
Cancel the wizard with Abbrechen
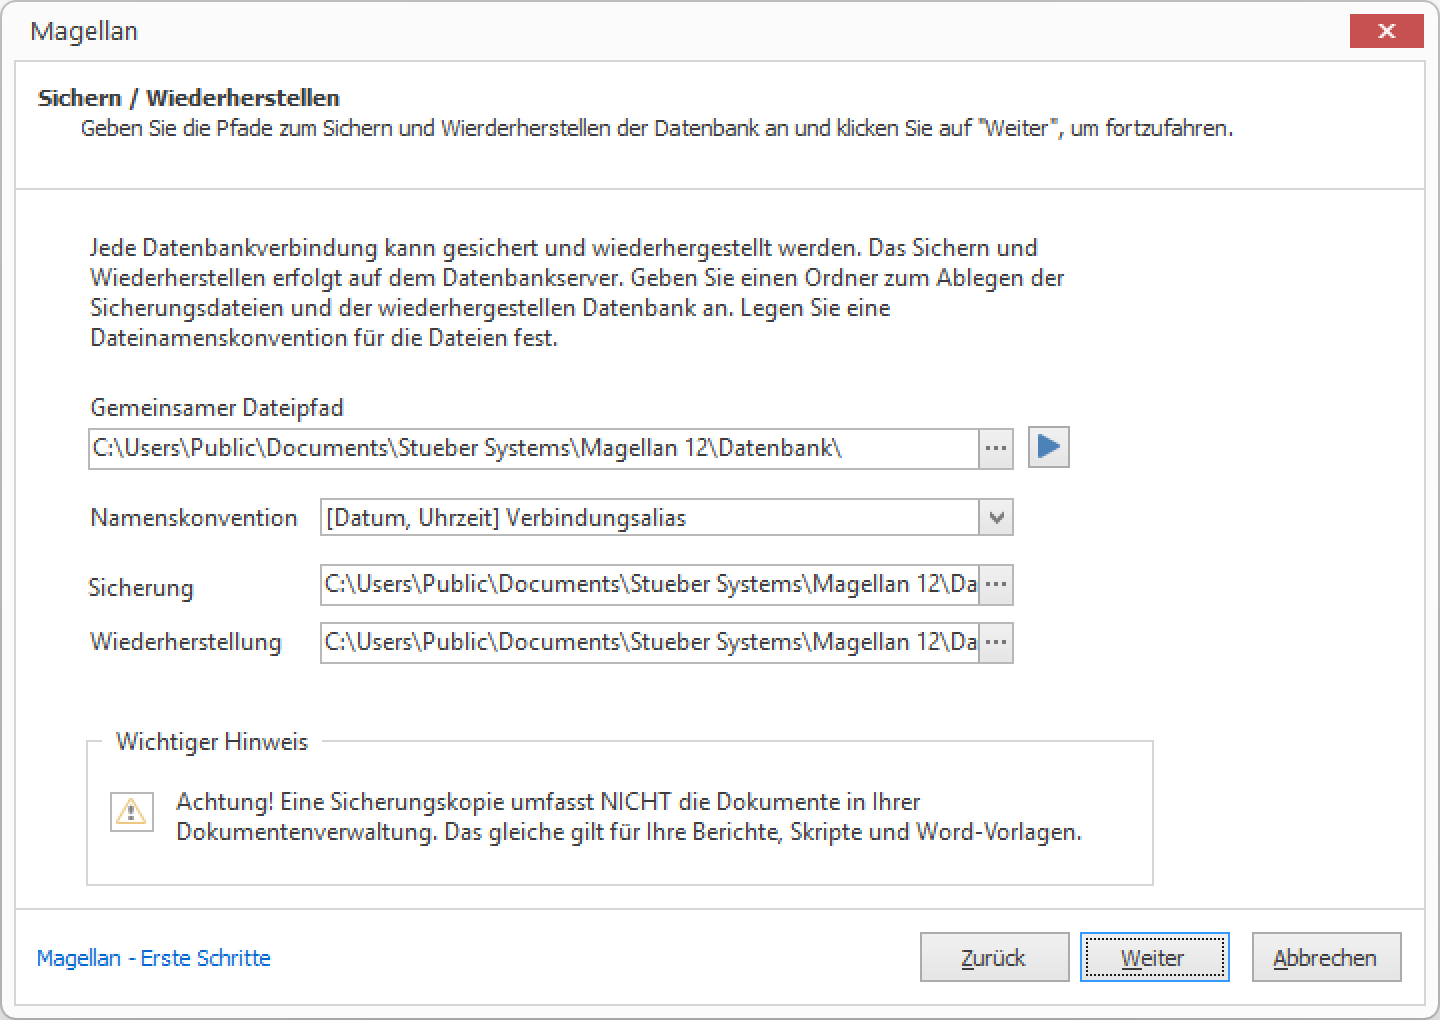1326,958
